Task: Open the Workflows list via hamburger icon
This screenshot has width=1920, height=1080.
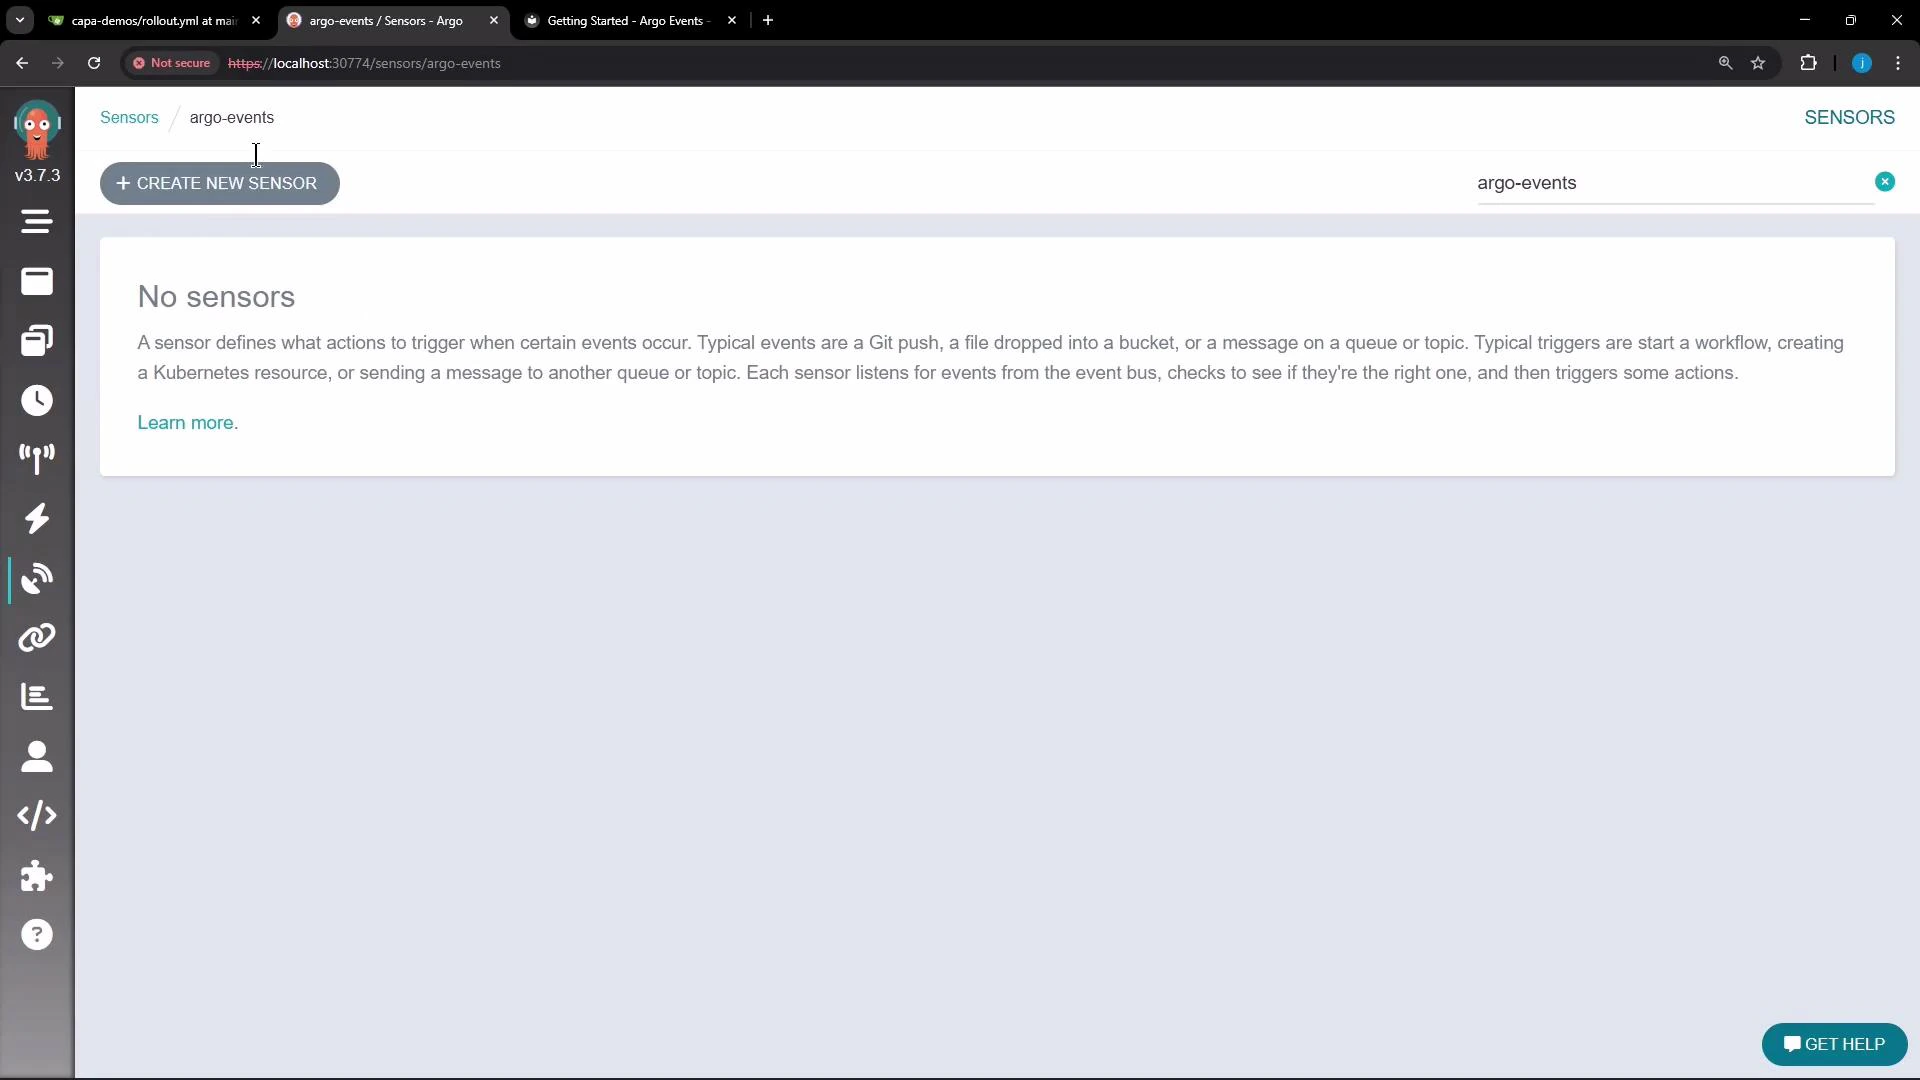Action: tap(36, 221)
